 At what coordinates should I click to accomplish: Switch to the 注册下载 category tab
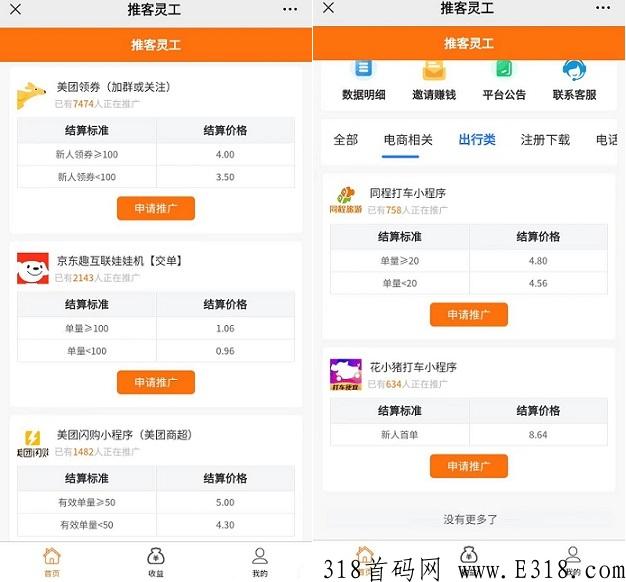pos(545,140)
